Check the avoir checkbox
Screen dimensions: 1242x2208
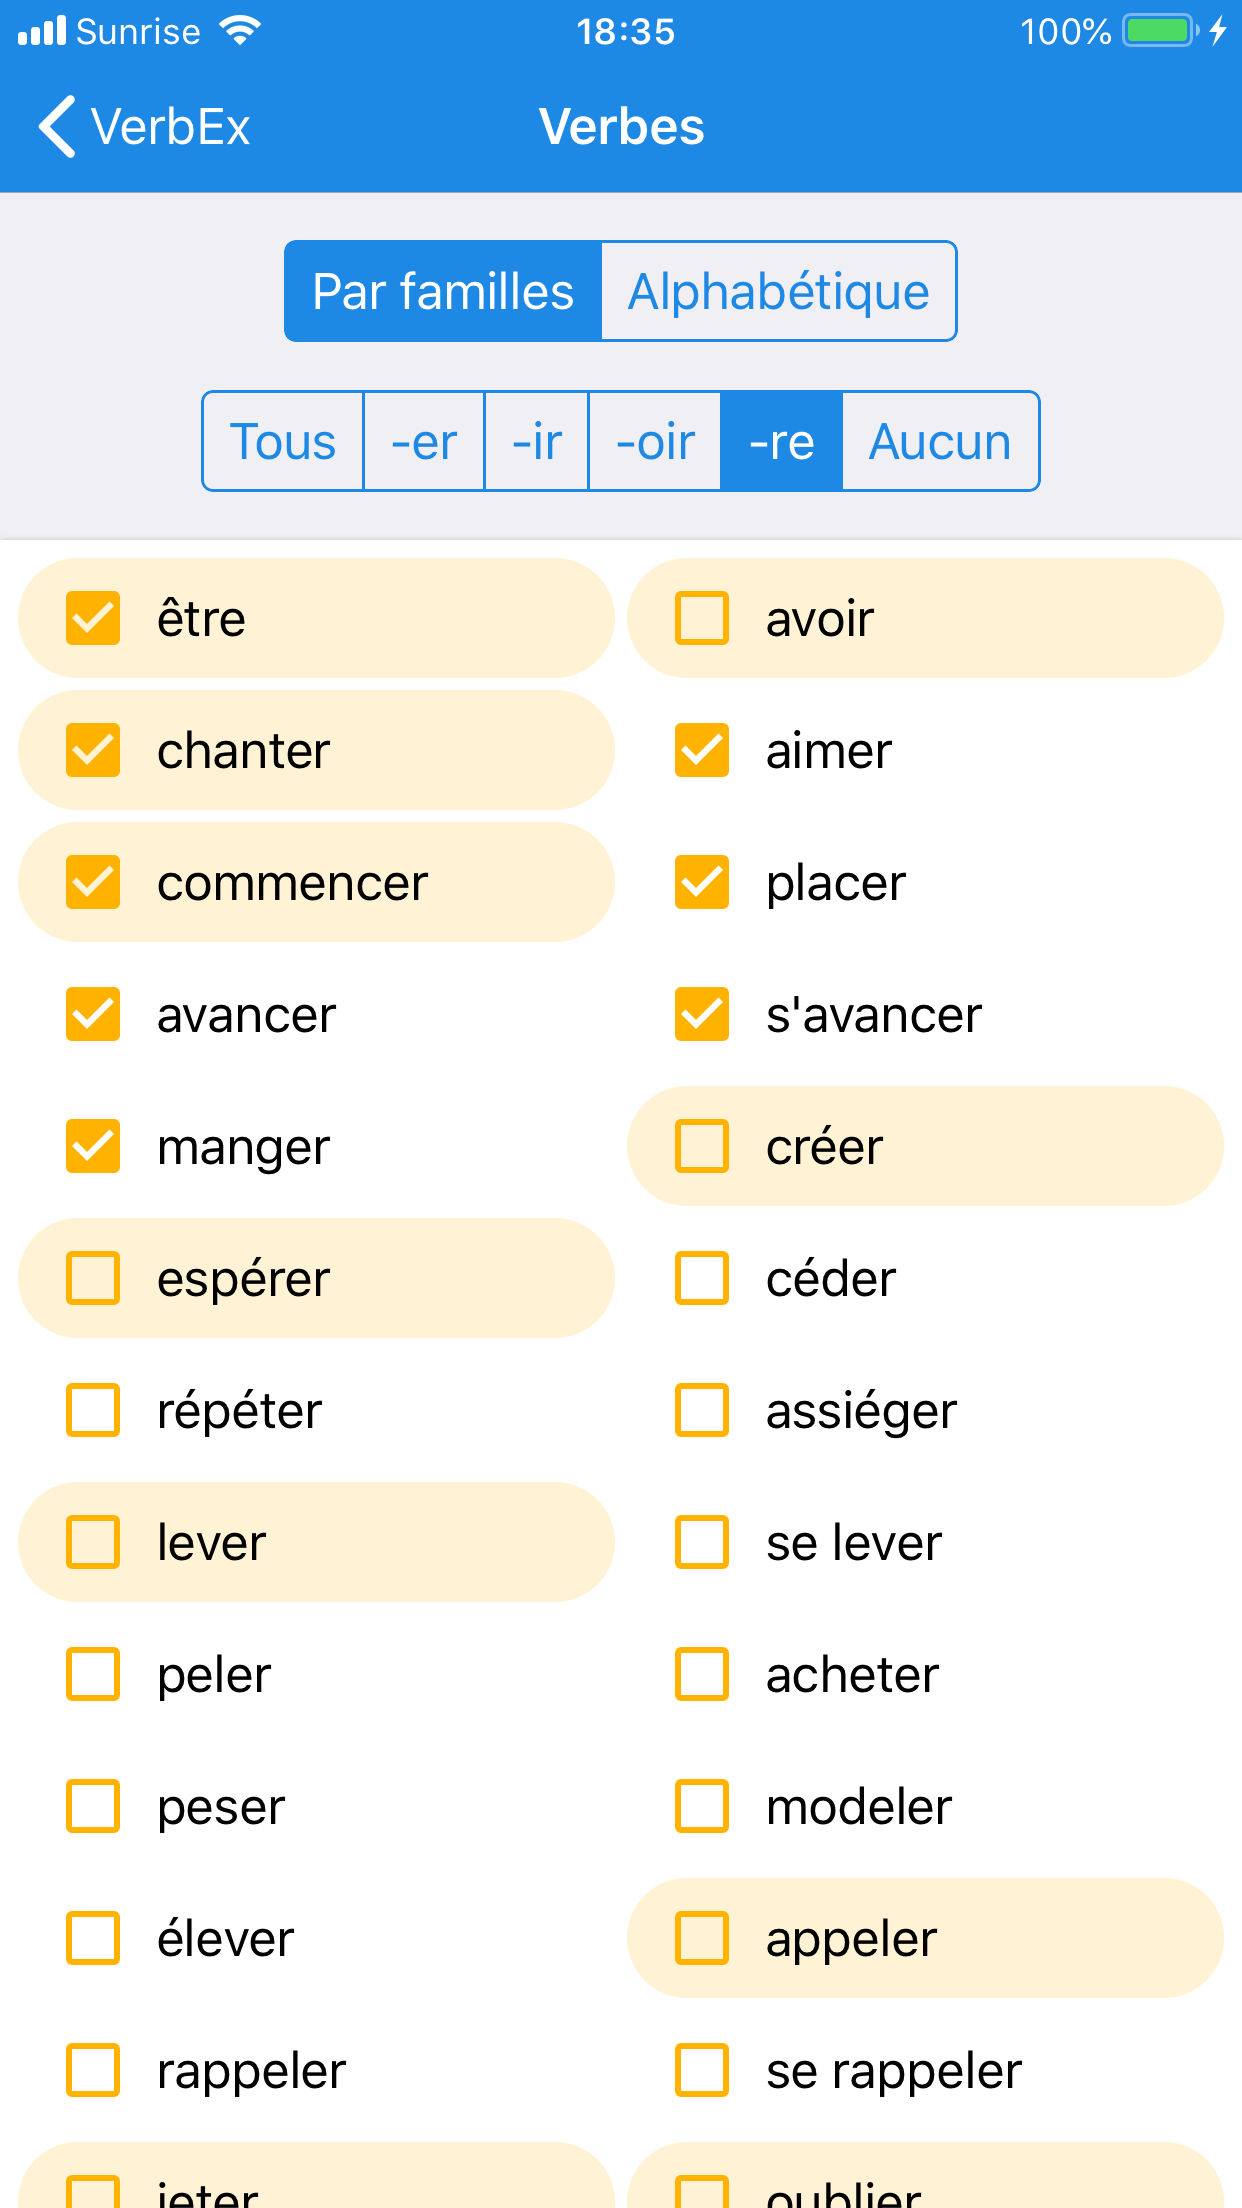tap(702, 618)
